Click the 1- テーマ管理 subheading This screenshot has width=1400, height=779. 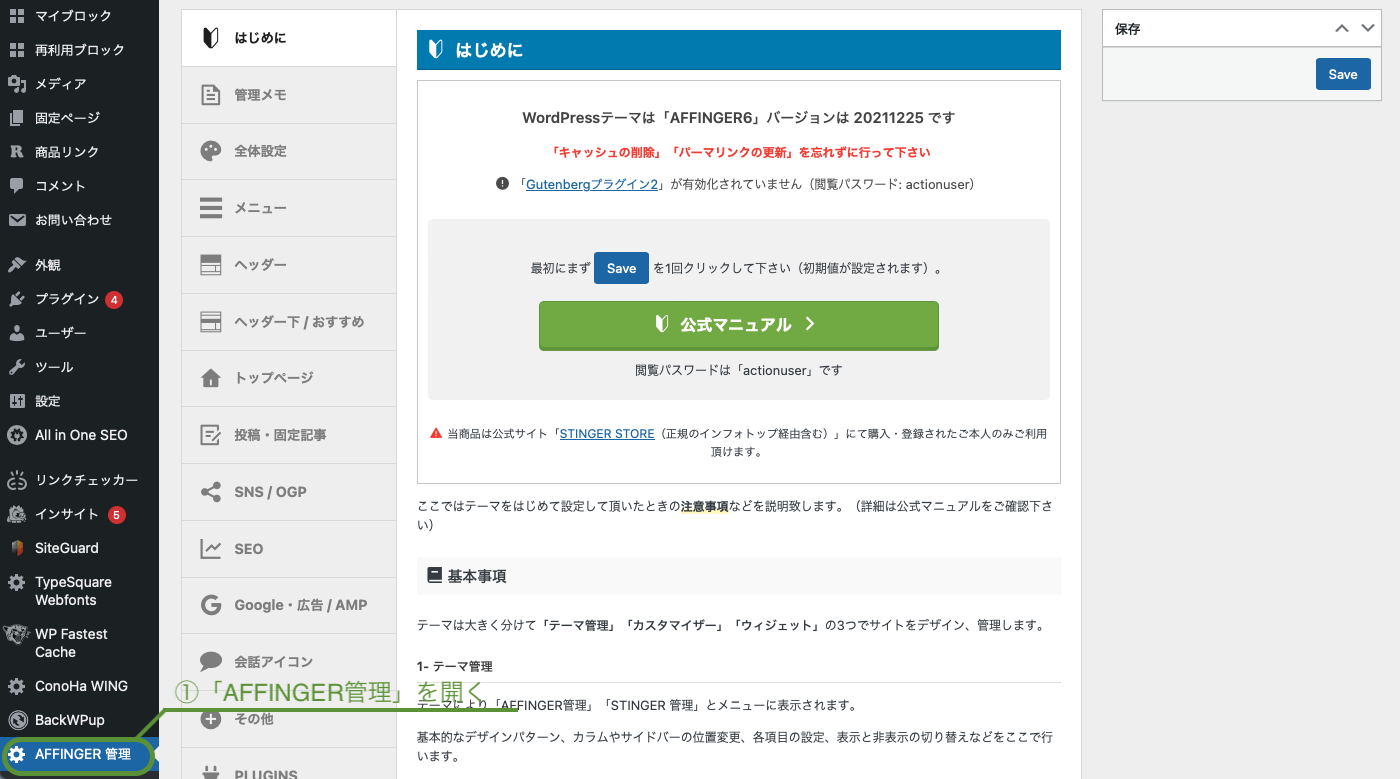point(455,666)
